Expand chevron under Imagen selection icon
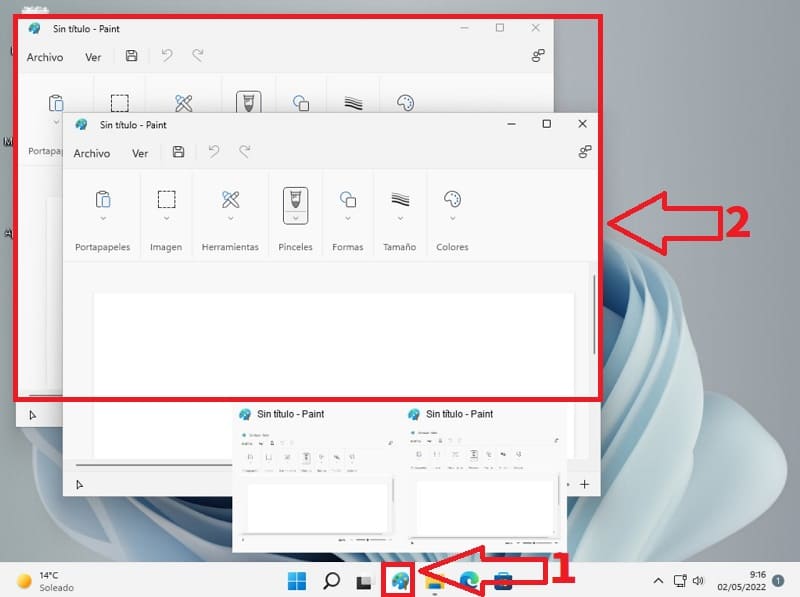Viewport: 800px width, 597px height. [166, 218]
